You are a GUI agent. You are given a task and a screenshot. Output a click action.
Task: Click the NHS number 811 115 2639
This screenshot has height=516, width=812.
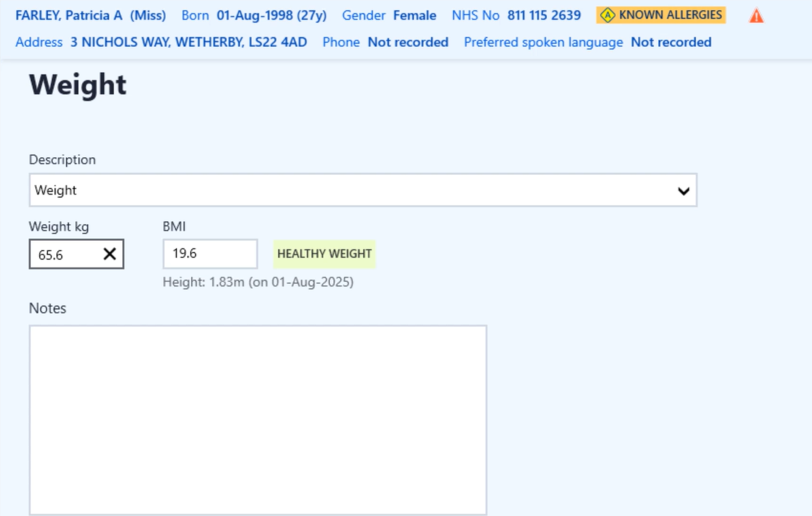(x=544, y=16)
